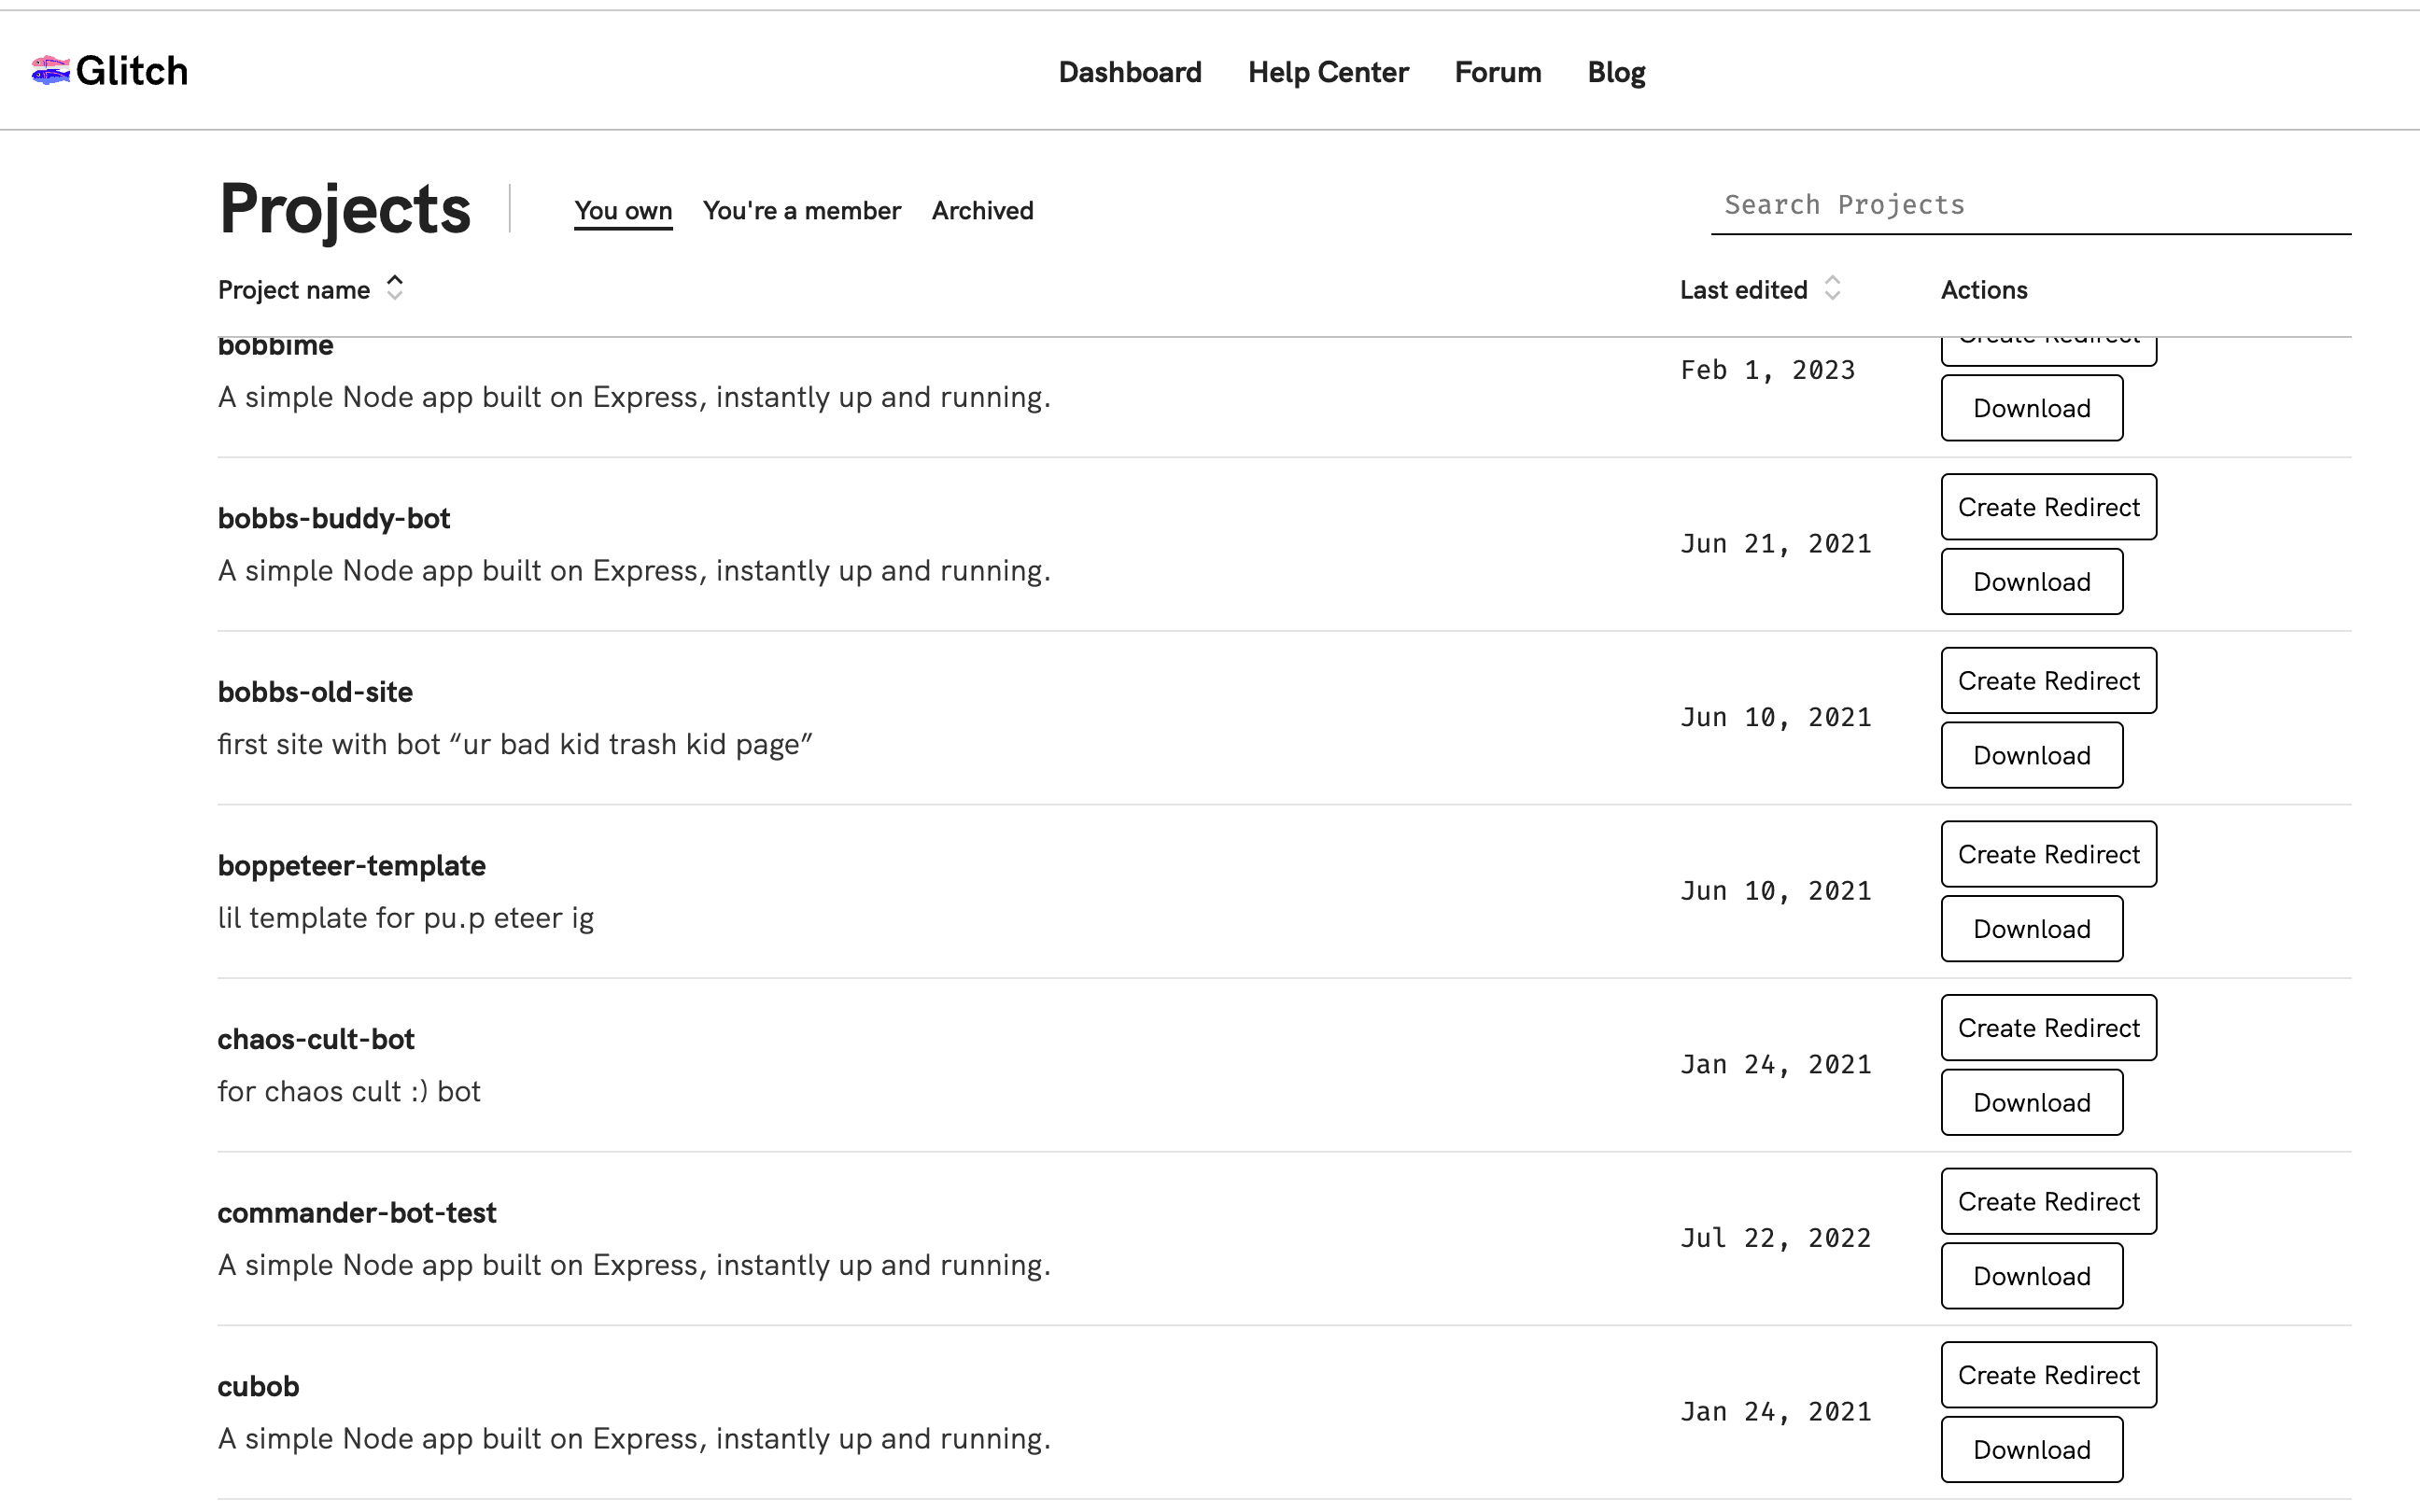Open the bobbs-old-site project name

315,692
